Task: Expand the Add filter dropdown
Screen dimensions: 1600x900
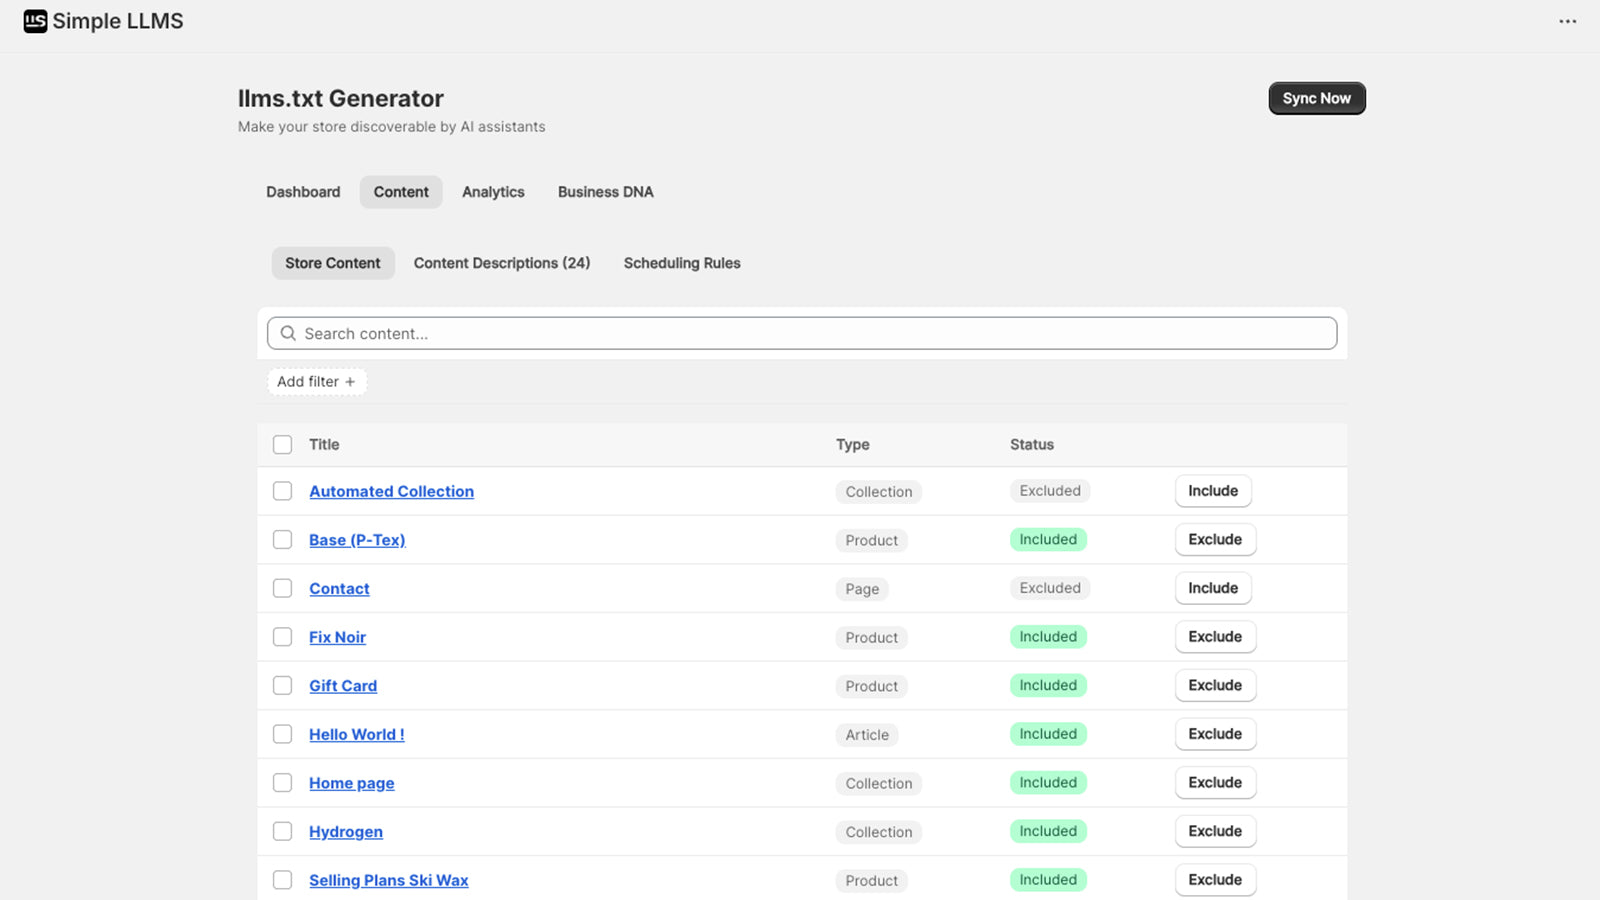Action: [x=316, y=382]
